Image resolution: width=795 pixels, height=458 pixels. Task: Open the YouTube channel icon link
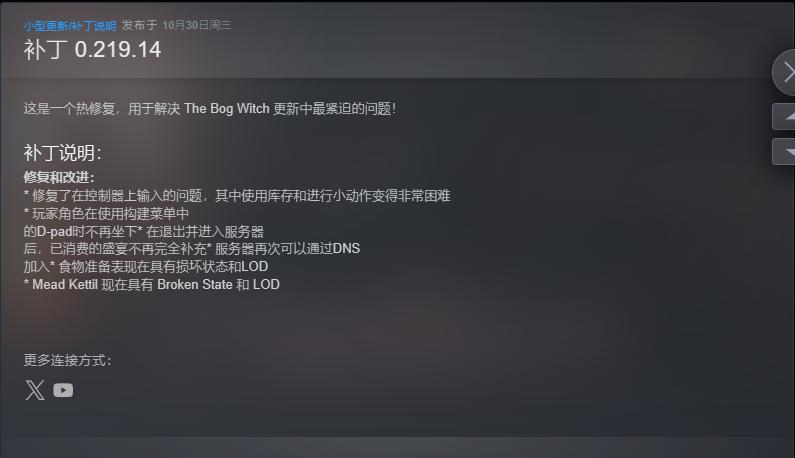click(x=63, y=390)
